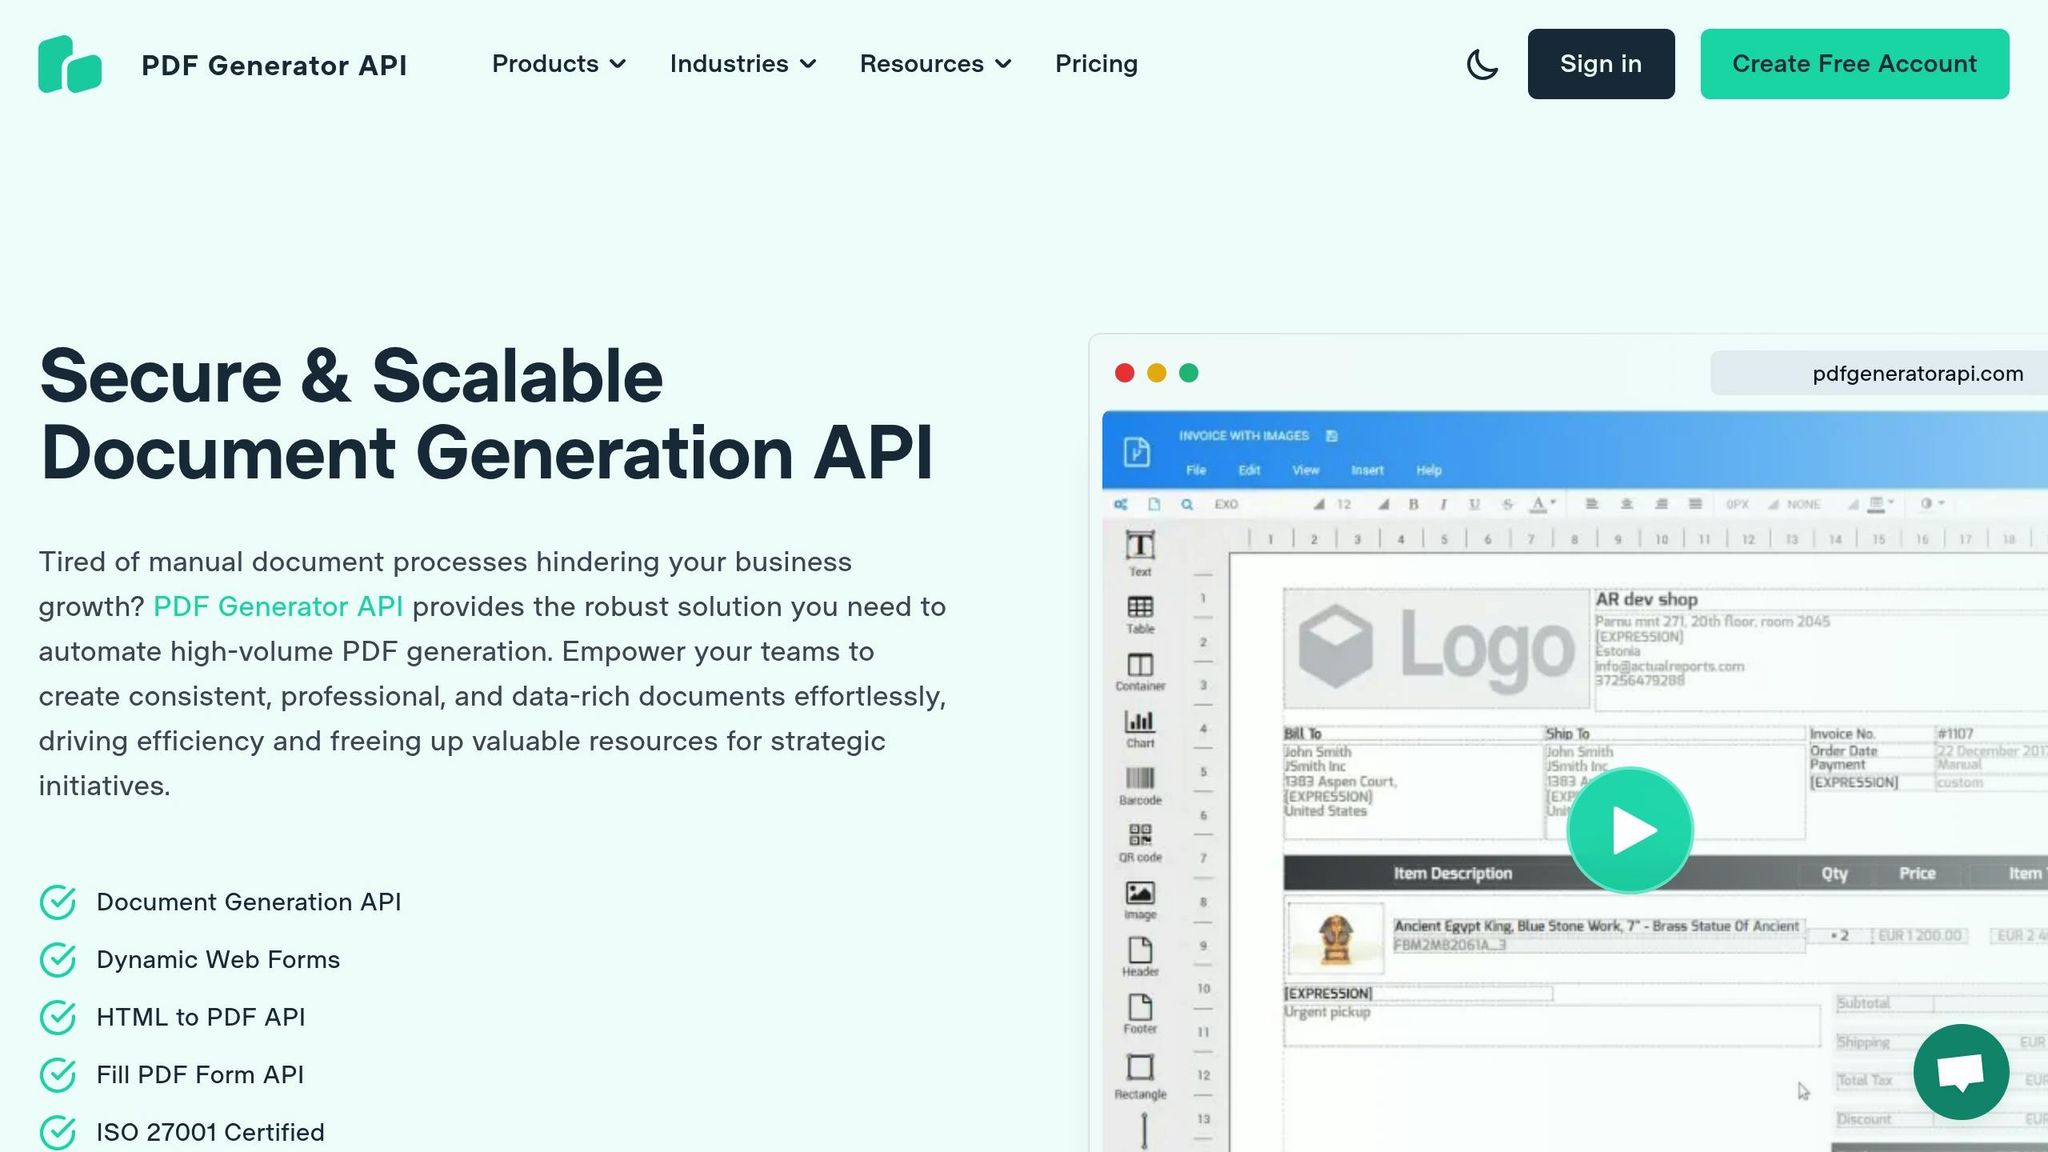
Task: Click the checkmark beside Fill PDF Form API
Action: click(58, 1075)
